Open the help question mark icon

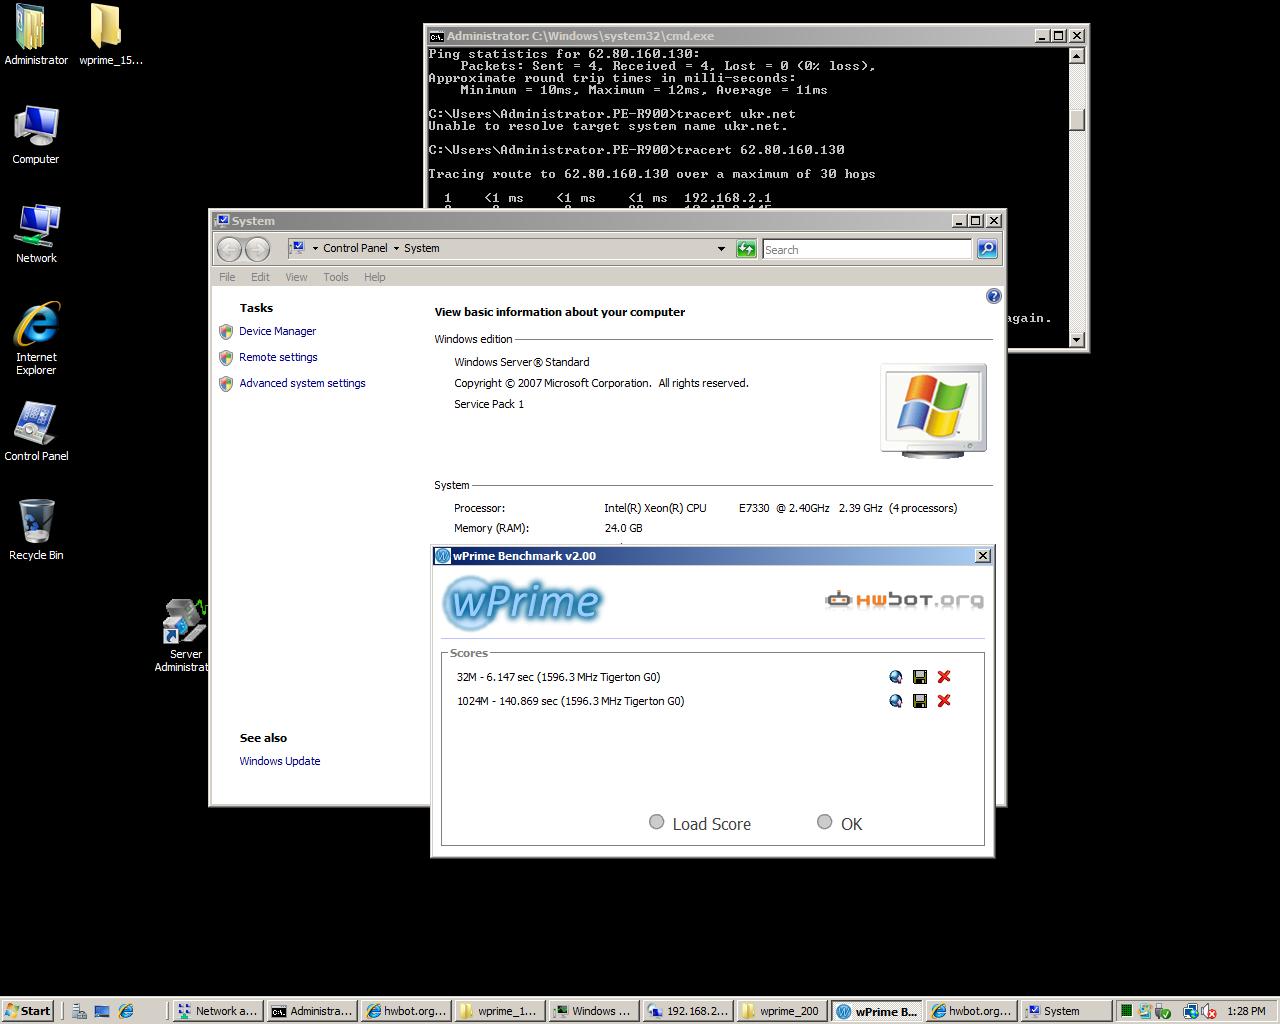[x=993, y=296]
